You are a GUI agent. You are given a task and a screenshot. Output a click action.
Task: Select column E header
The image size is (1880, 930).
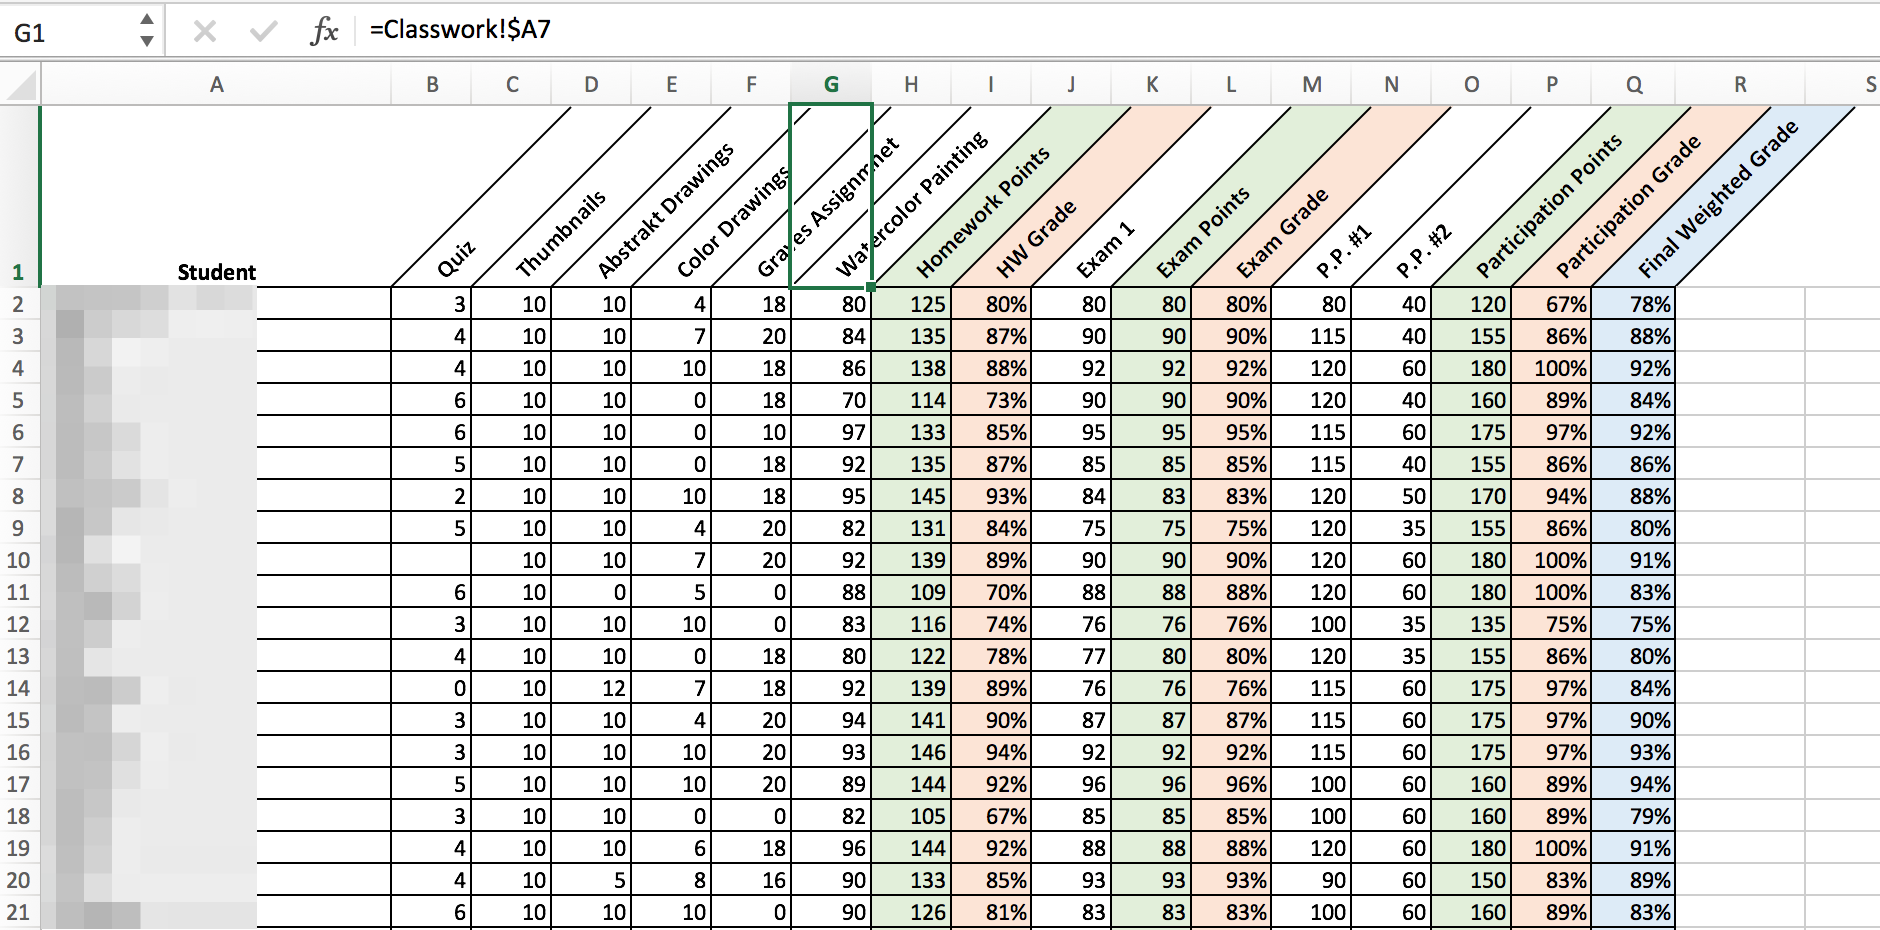tap(672, 85)
